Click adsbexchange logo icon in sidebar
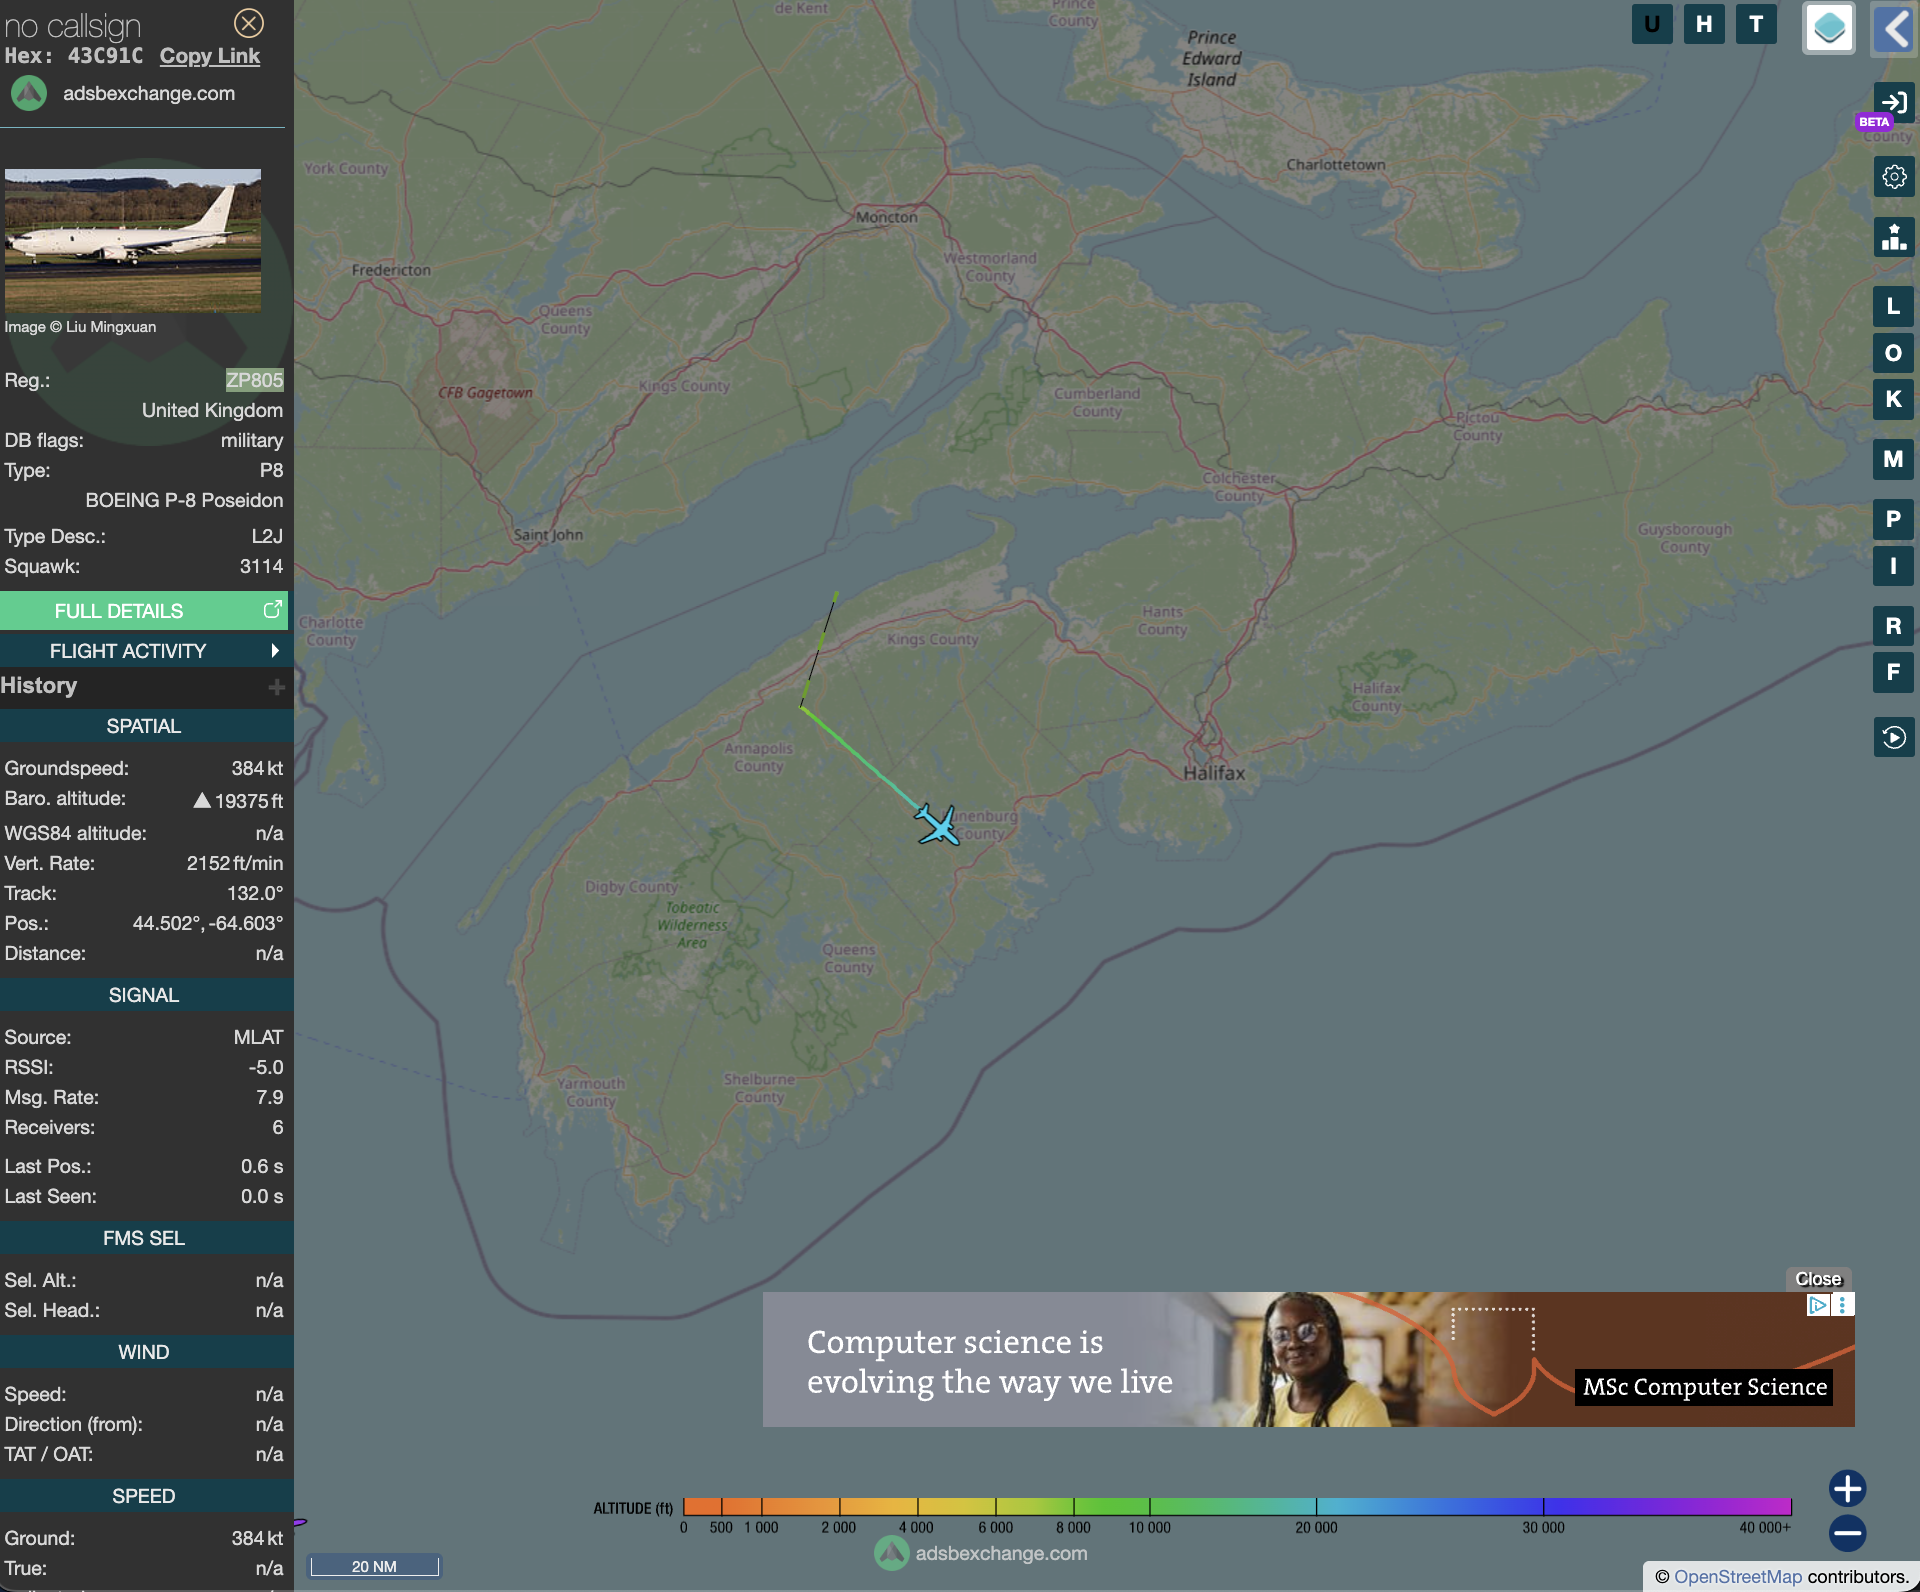The image size is (1920, 1592). point(29,93)
